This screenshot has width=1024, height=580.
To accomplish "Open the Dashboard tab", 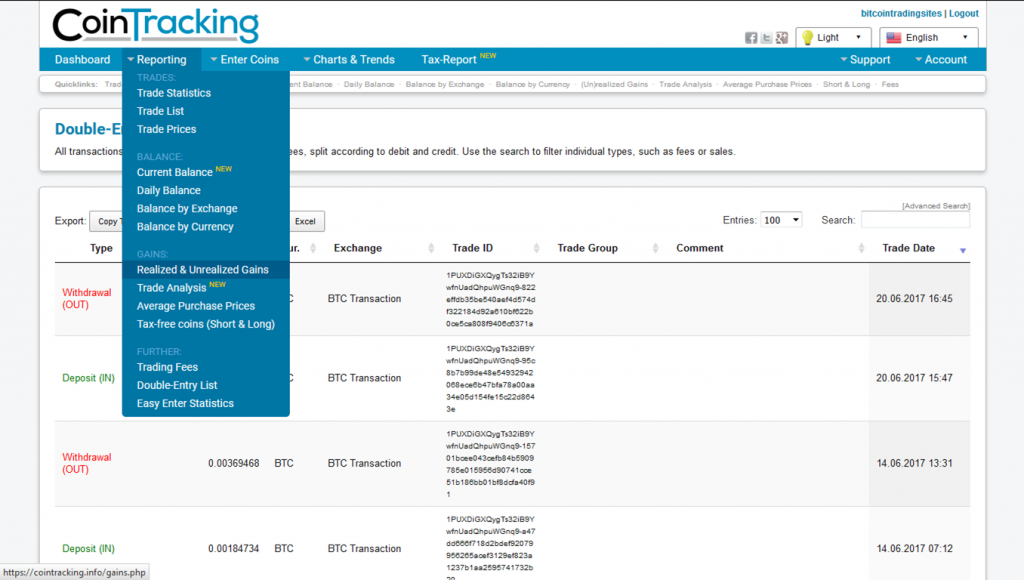I will [82, 59].
